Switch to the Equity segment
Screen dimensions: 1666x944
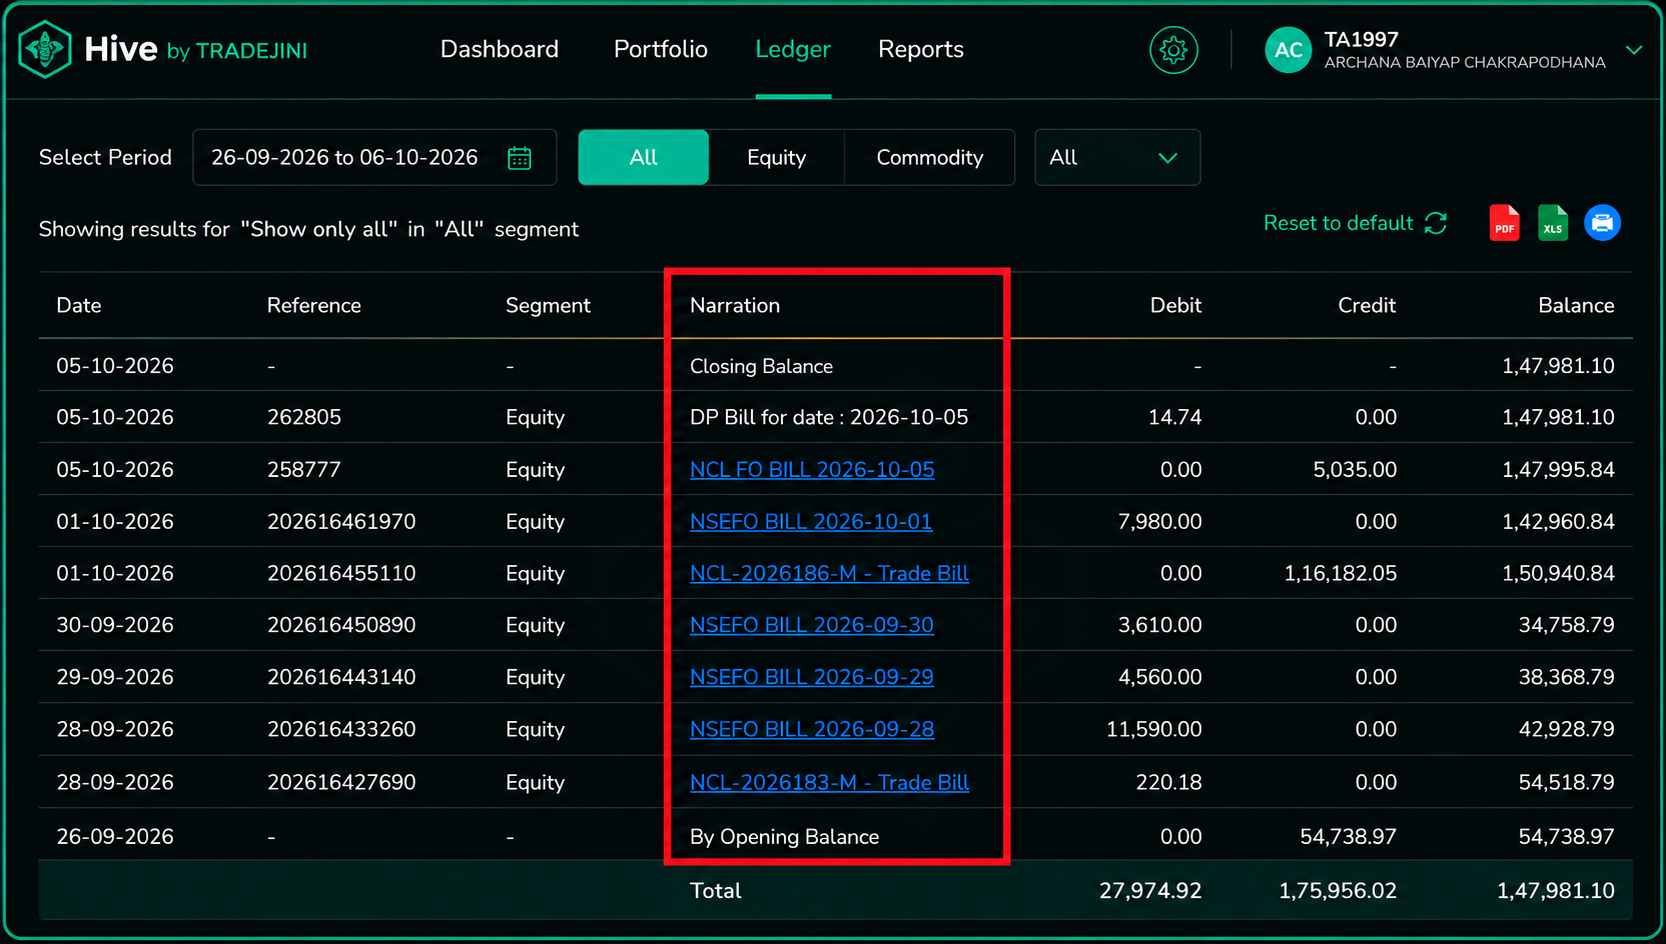(776, 157)
